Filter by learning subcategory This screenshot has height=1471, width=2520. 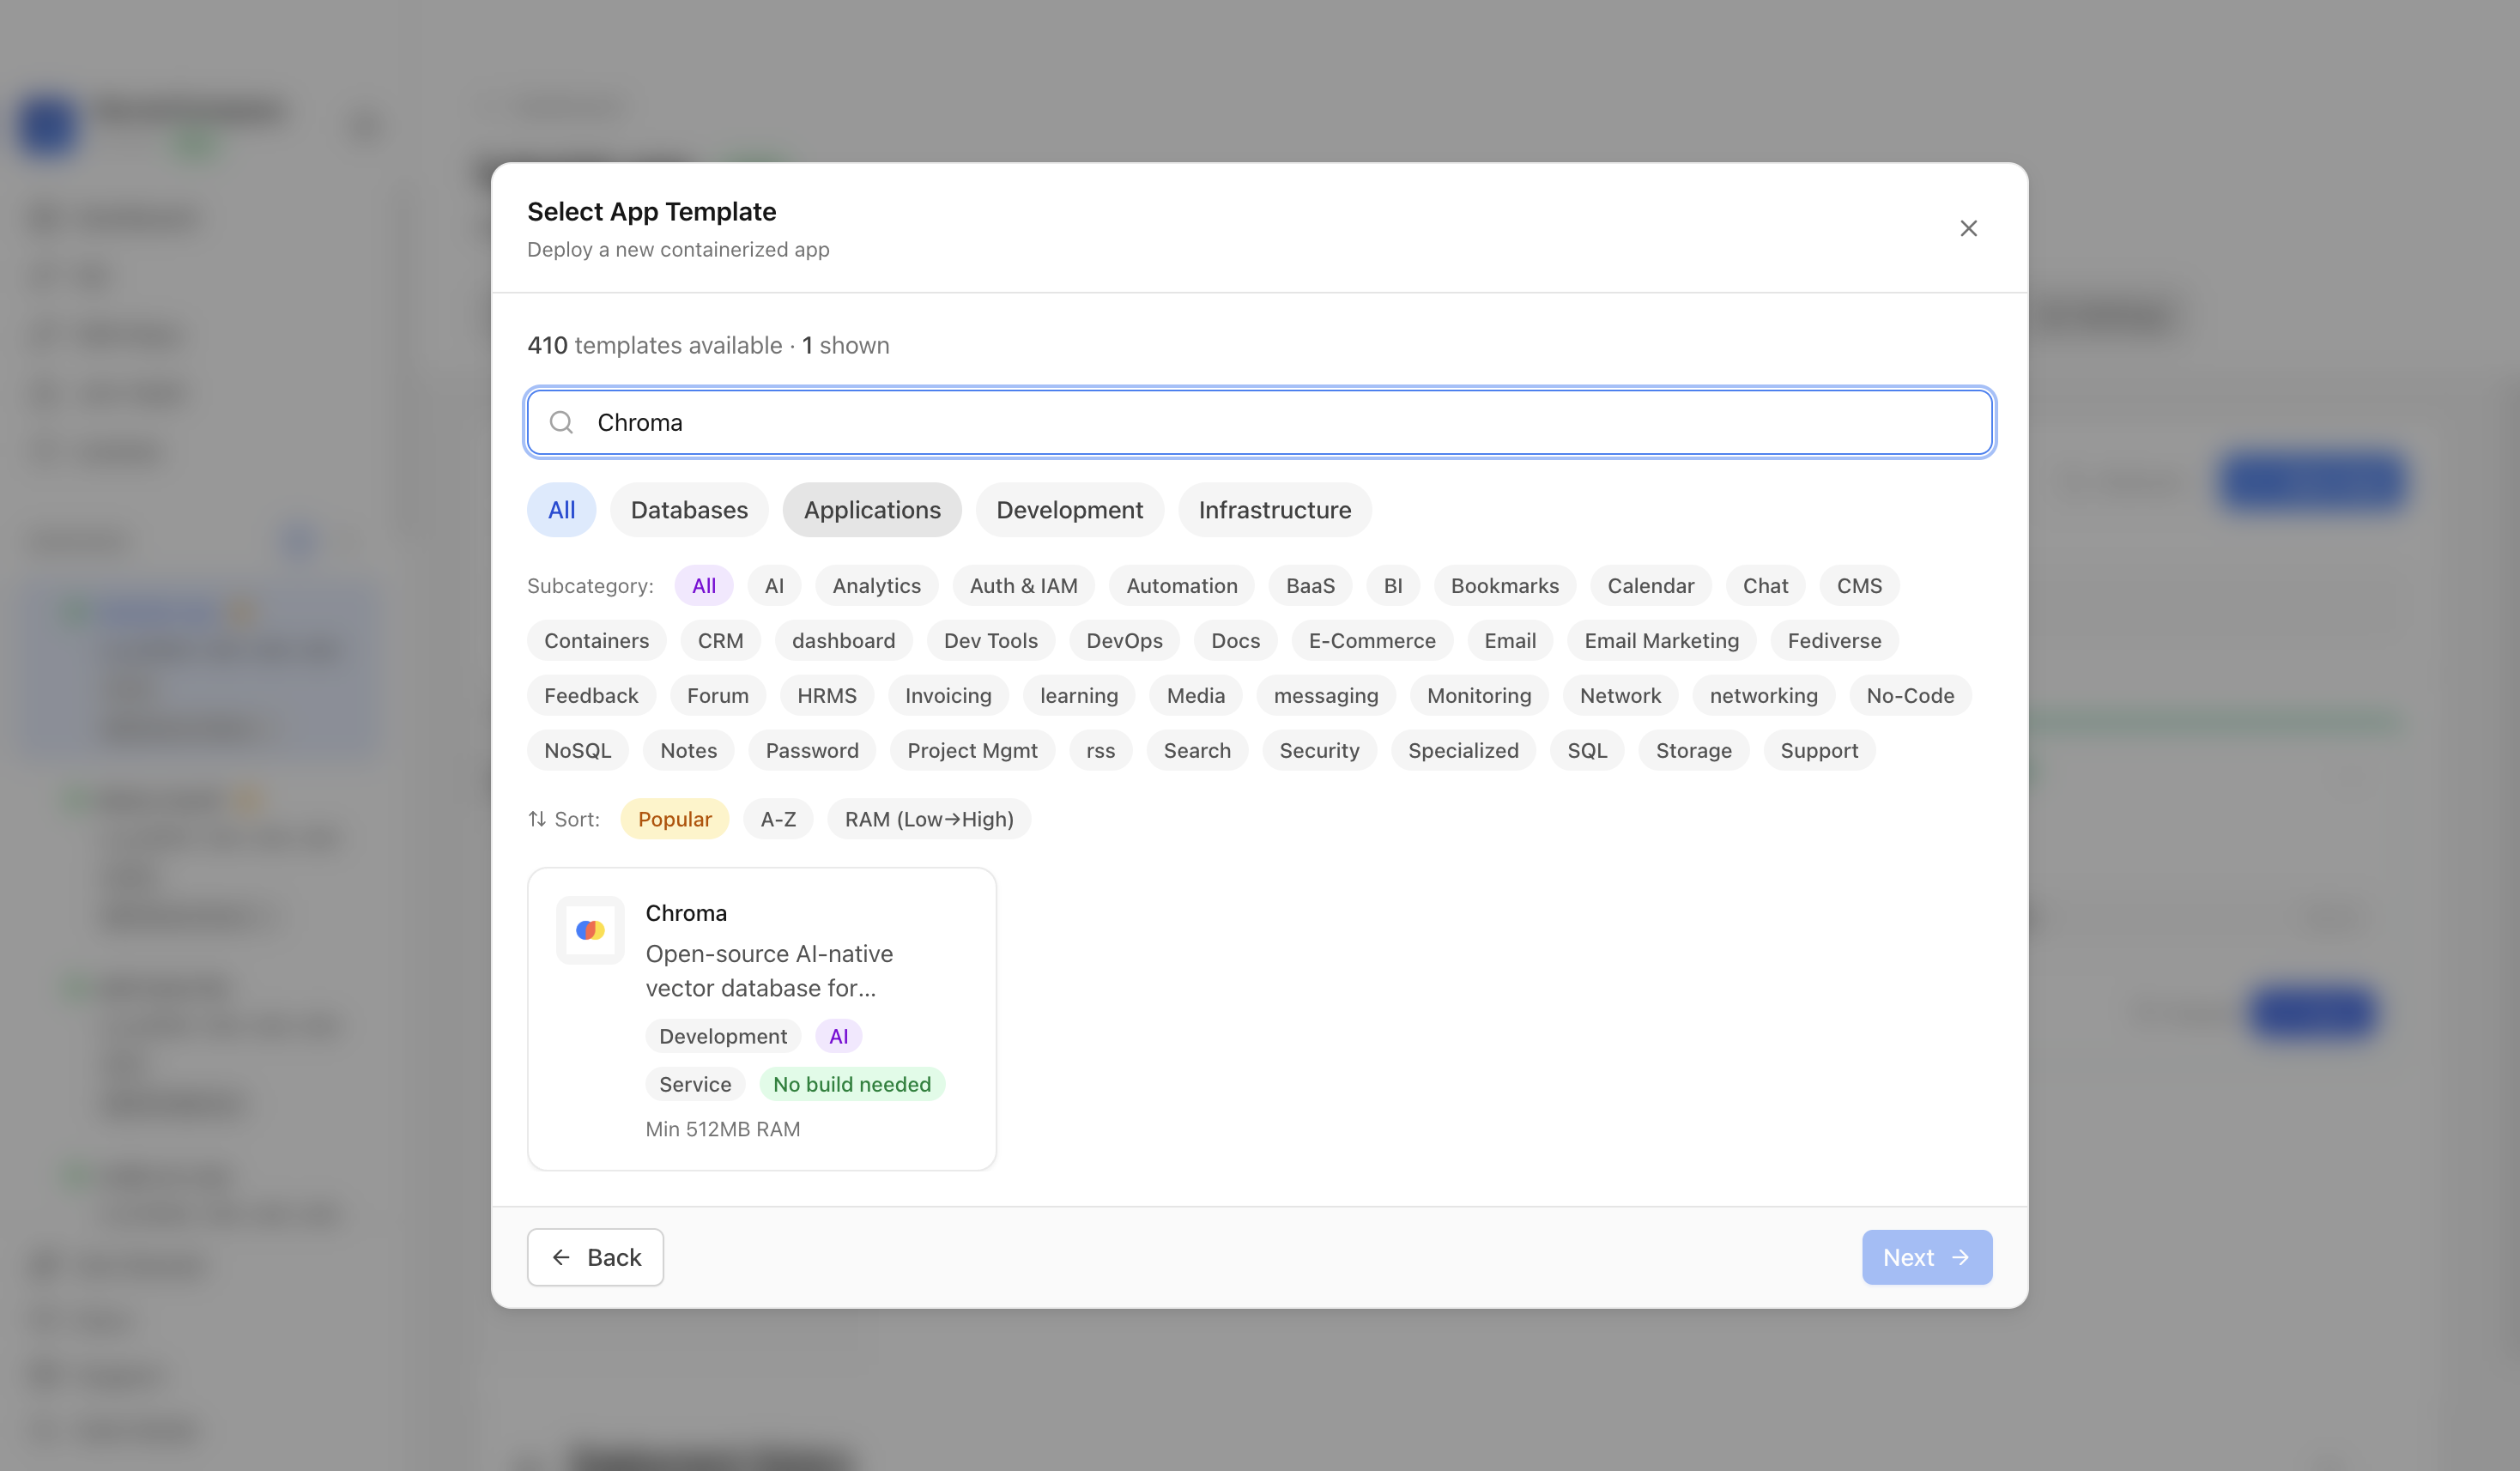[x=1079, y=696]
